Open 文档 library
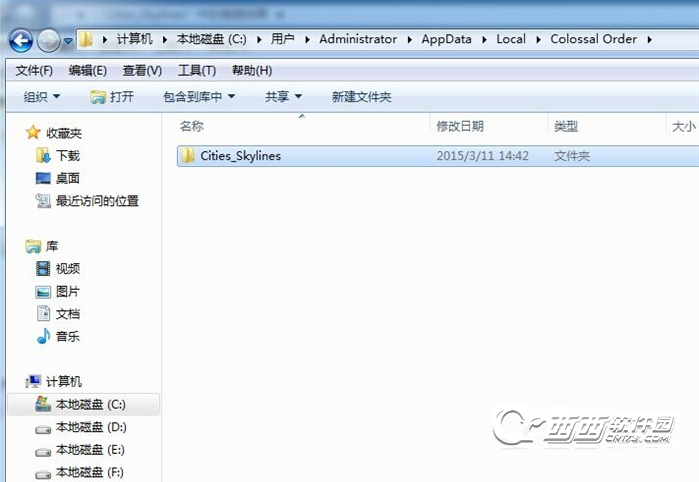Image resolution: width=699 pixels, height=482 pixels. point(68,314)
